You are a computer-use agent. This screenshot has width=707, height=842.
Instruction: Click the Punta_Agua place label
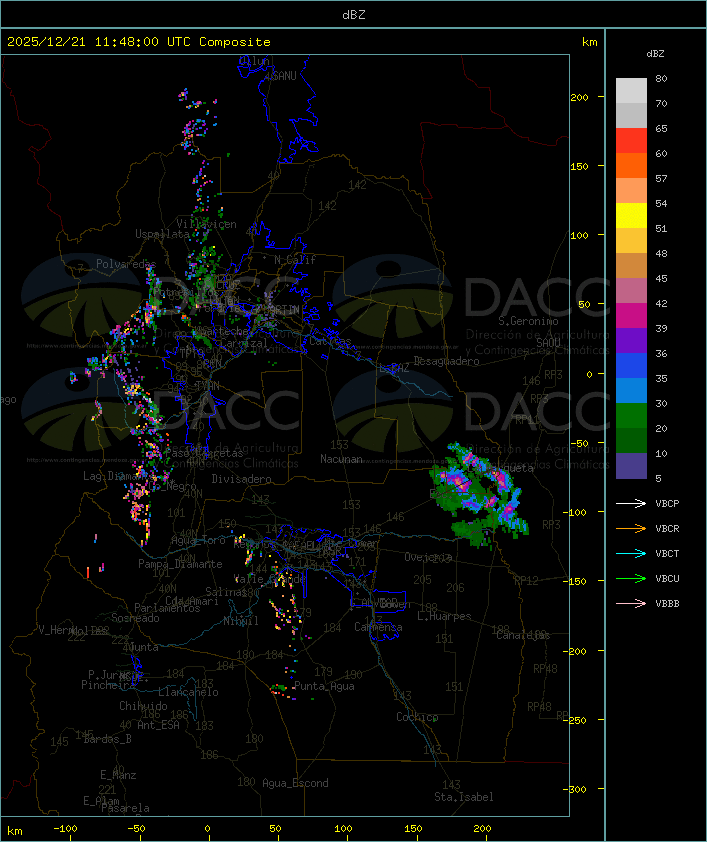click(x=324, y=686)
